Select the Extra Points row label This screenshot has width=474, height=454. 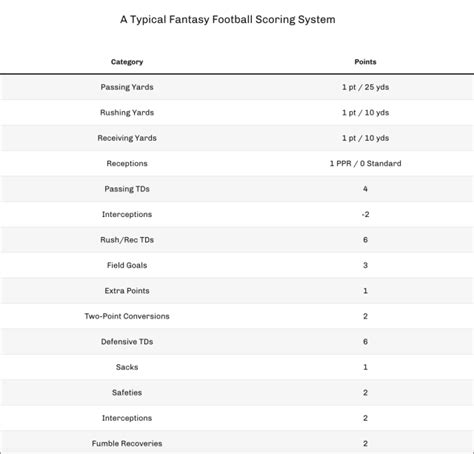[x=127, y=291]
